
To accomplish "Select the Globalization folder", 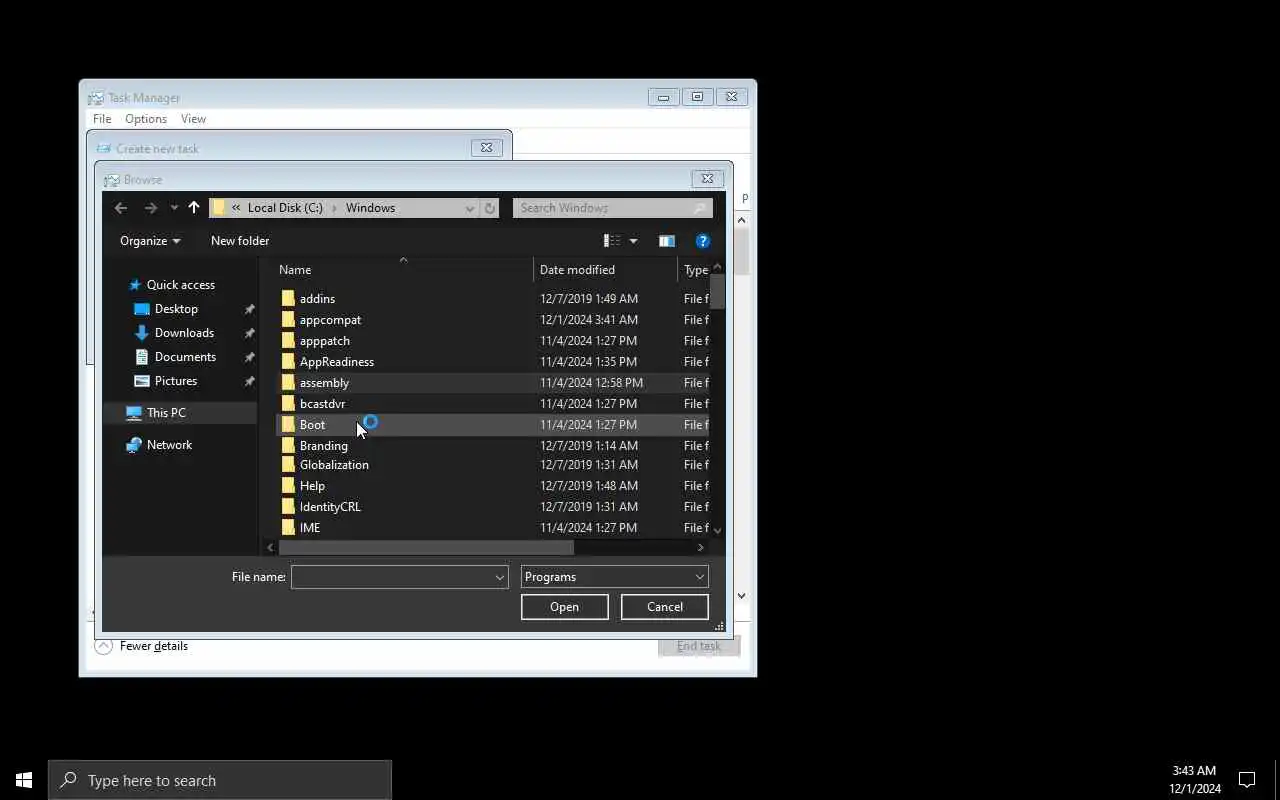I will click(334, 465).
